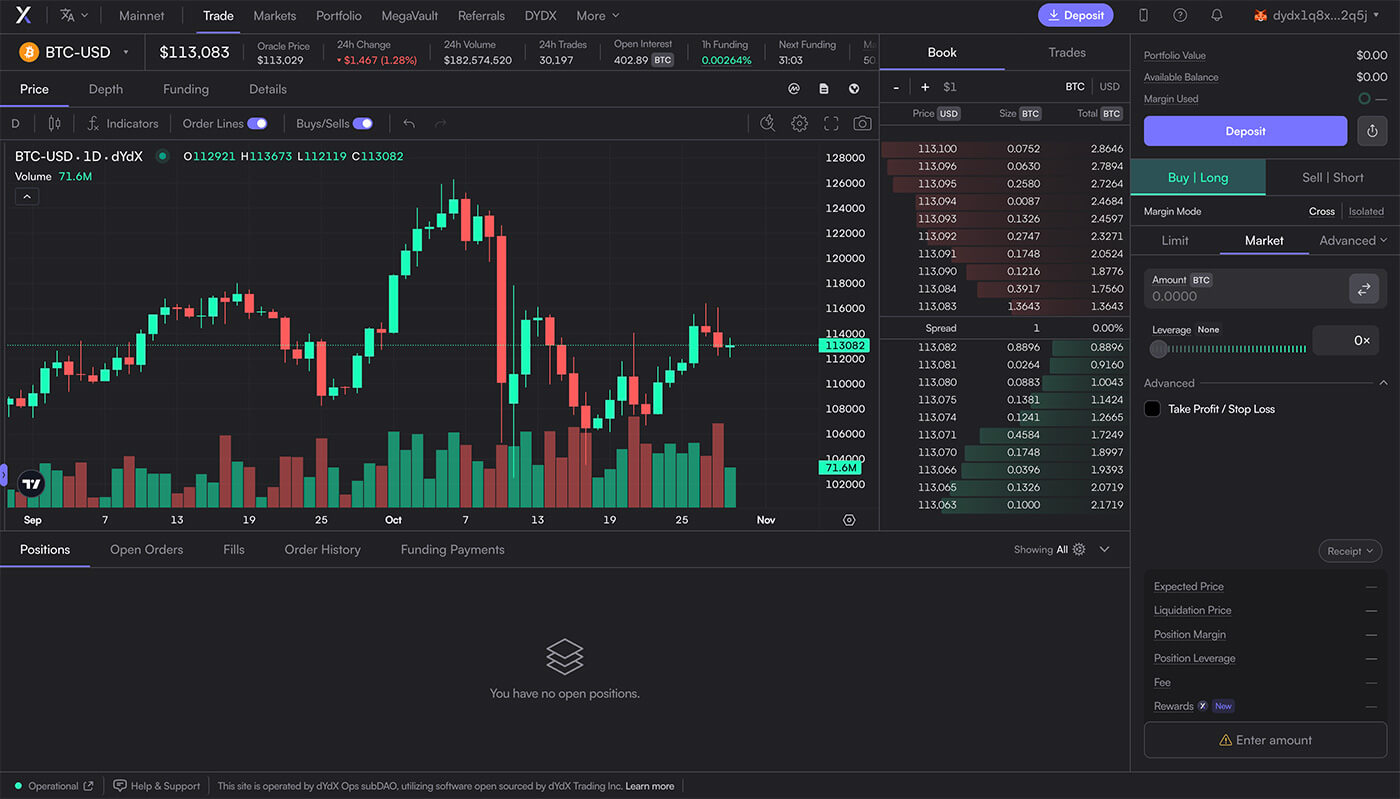Click the notifications bell icon
Viewport: 1400px width, 799px height.
1216,16
